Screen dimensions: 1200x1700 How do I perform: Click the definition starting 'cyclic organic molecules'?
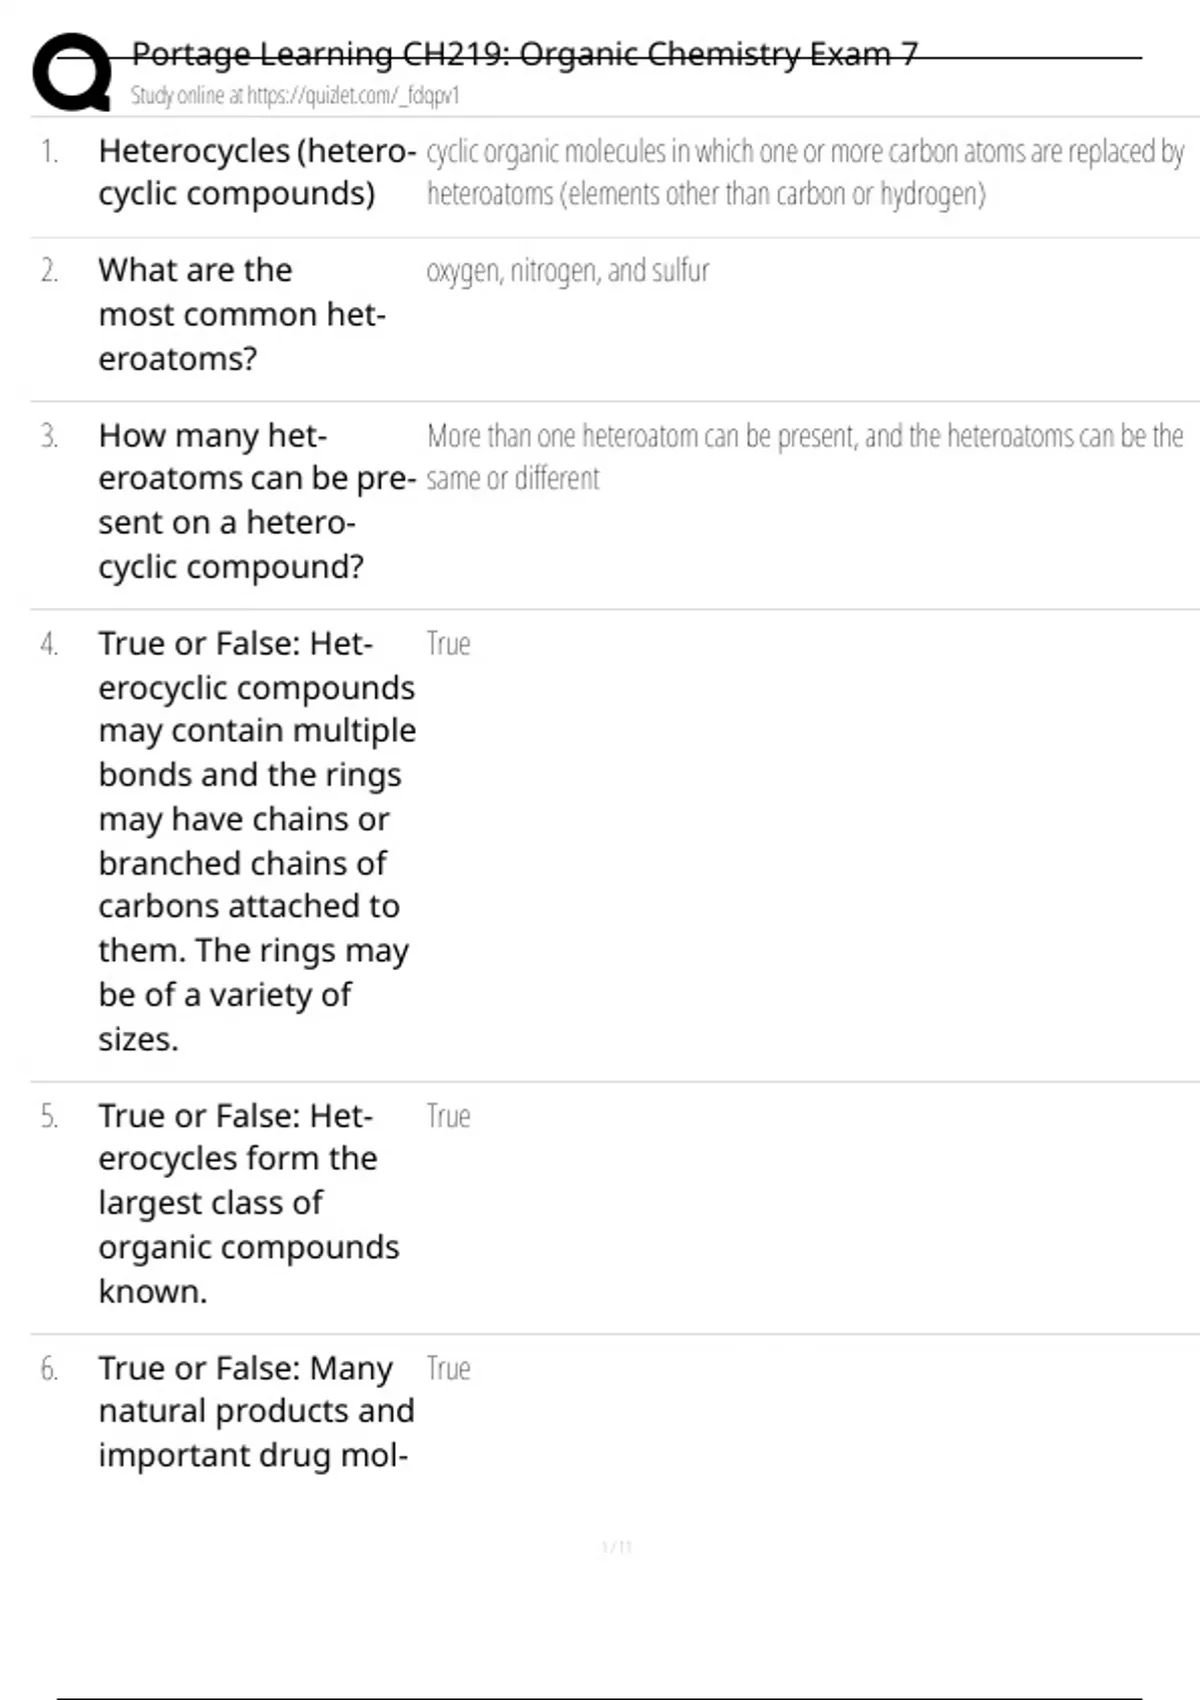click(805, 172)
